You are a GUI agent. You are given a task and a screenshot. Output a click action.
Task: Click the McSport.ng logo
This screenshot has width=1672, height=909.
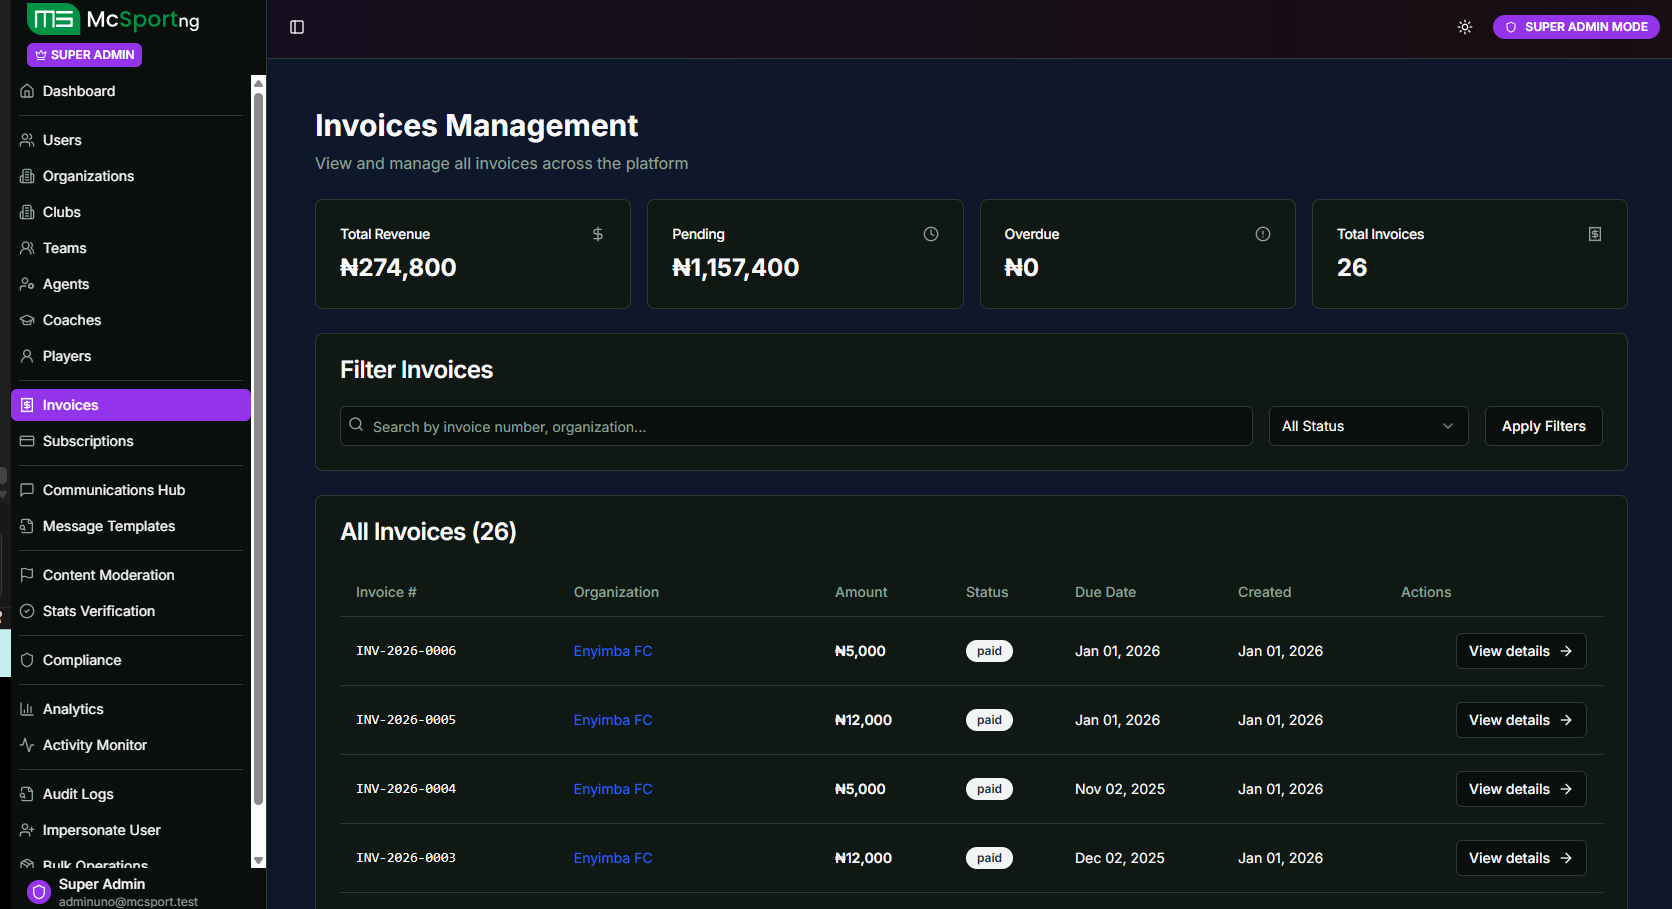(x=114, y=20)
